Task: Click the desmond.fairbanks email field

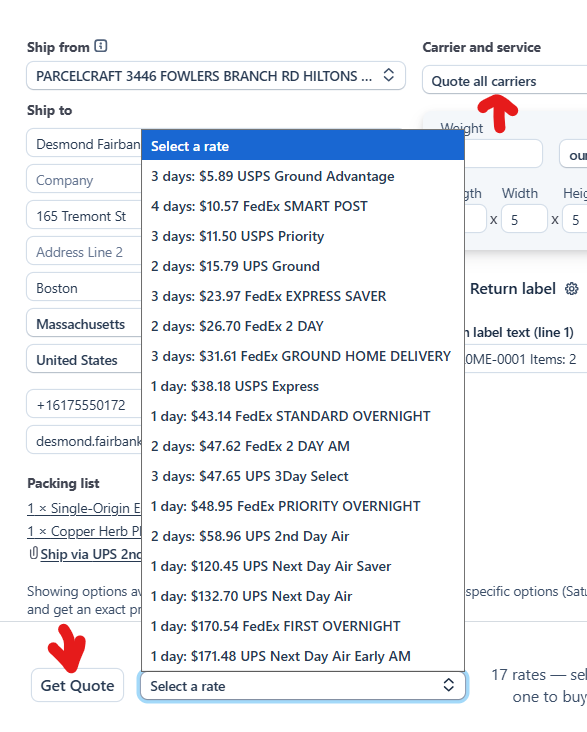Action: pos(84,441)
